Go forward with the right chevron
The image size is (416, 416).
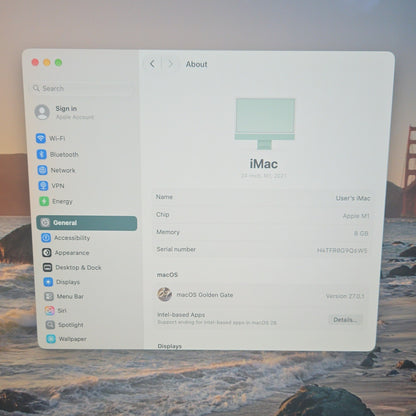(170, 64)
